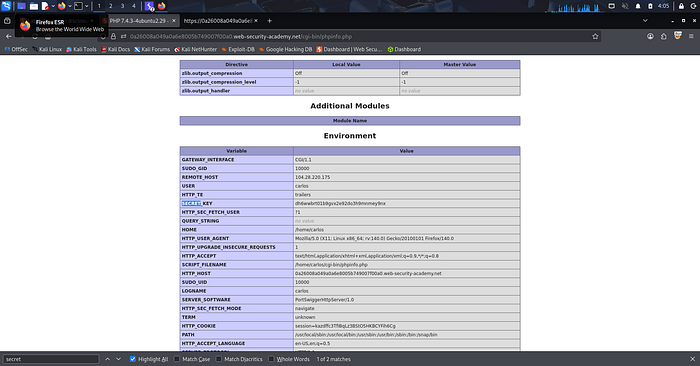Click the lock site-security icon
Viewport: 700px width, 366px height.
point(113,37)
